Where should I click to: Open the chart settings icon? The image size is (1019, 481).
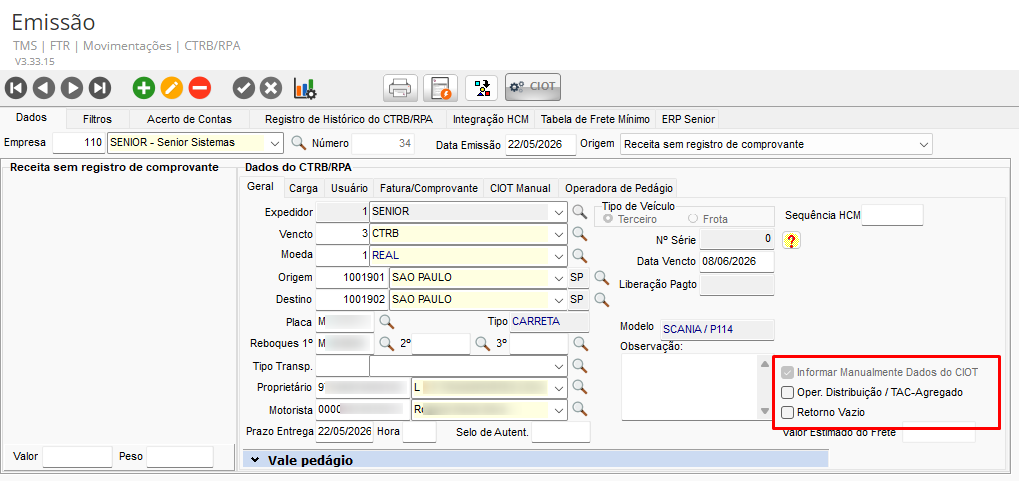click(305, 88)
